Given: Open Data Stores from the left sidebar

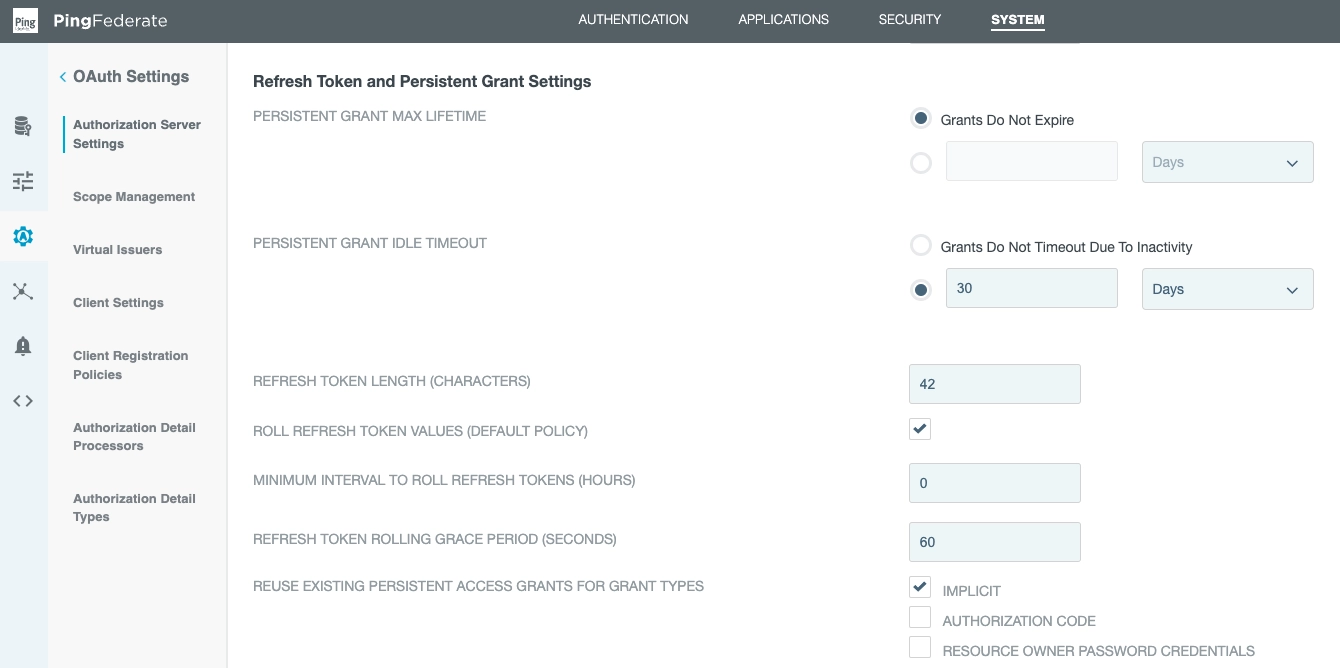Looking at the screenshot, I should click(x=24, y=126).
